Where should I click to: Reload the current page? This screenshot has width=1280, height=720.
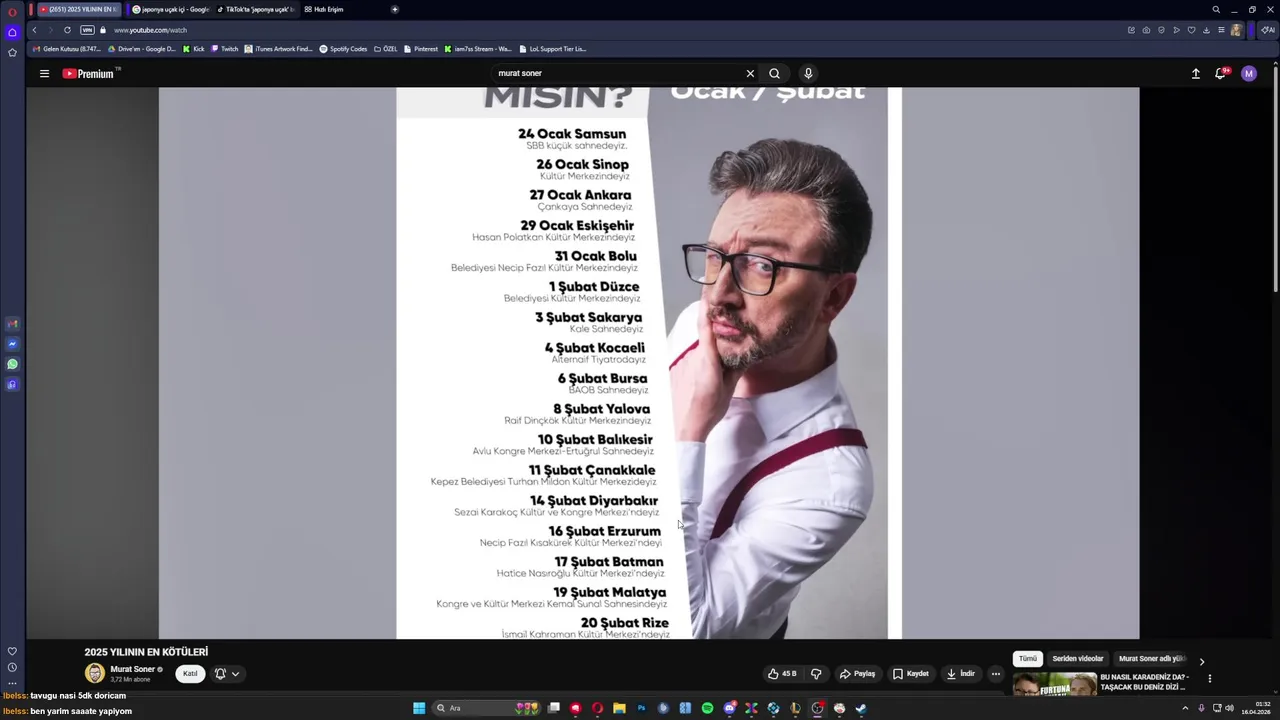pos(67,30)
